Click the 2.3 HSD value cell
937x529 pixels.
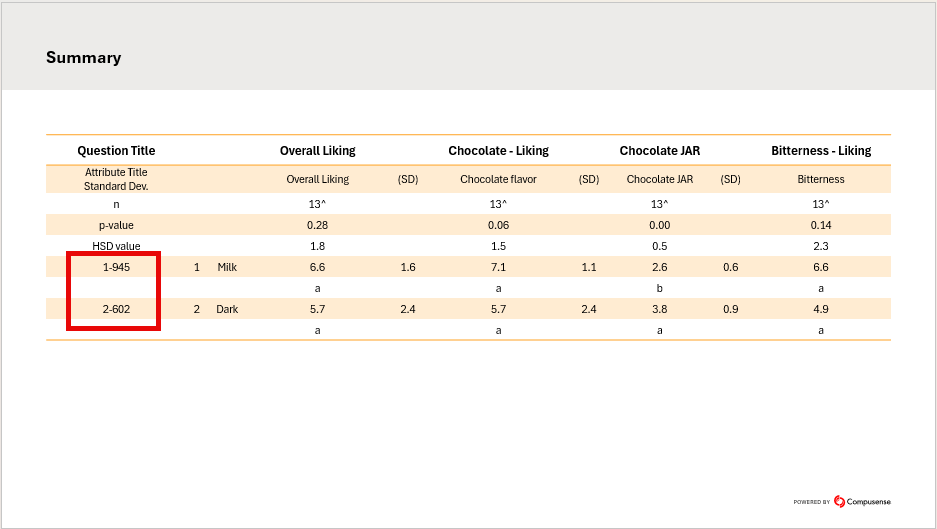point(820,246)
